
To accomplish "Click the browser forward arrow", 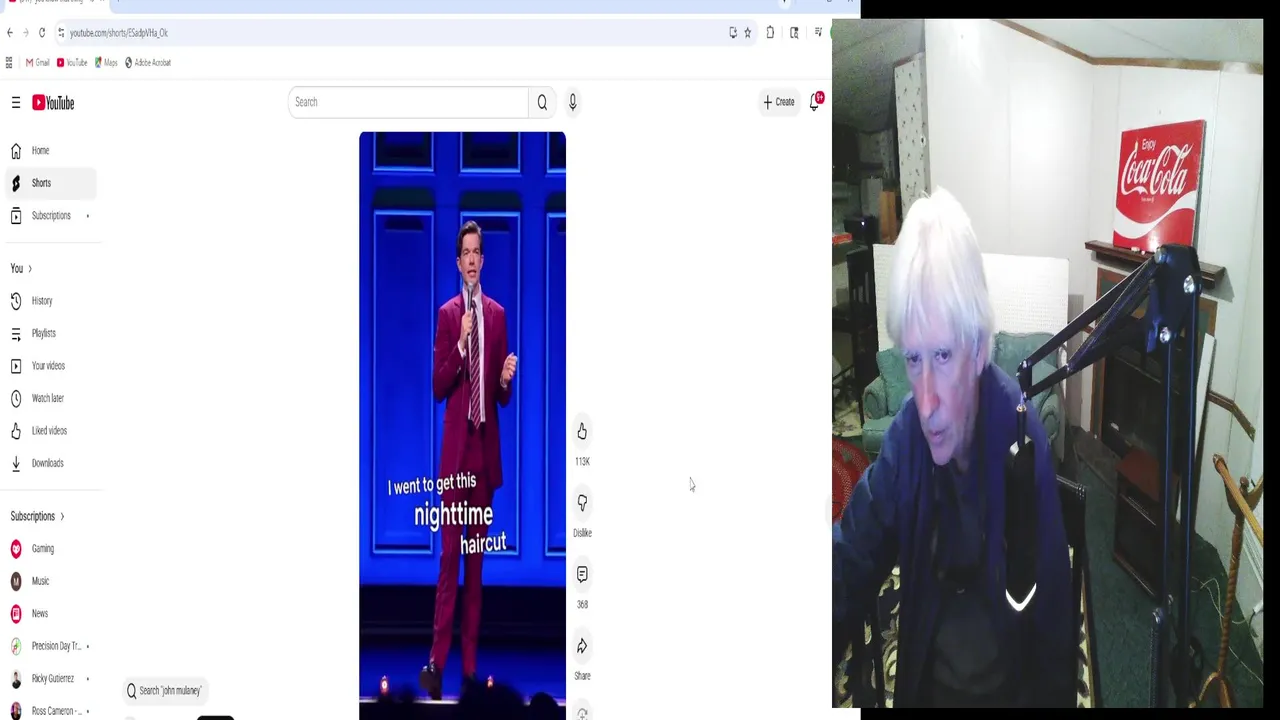I will coord(26,33).
